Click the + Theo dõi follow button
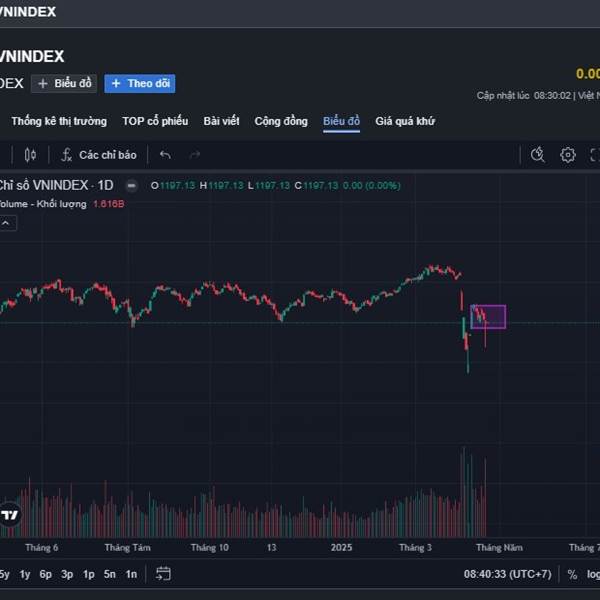600x600 pixels. tap(140, 83)
